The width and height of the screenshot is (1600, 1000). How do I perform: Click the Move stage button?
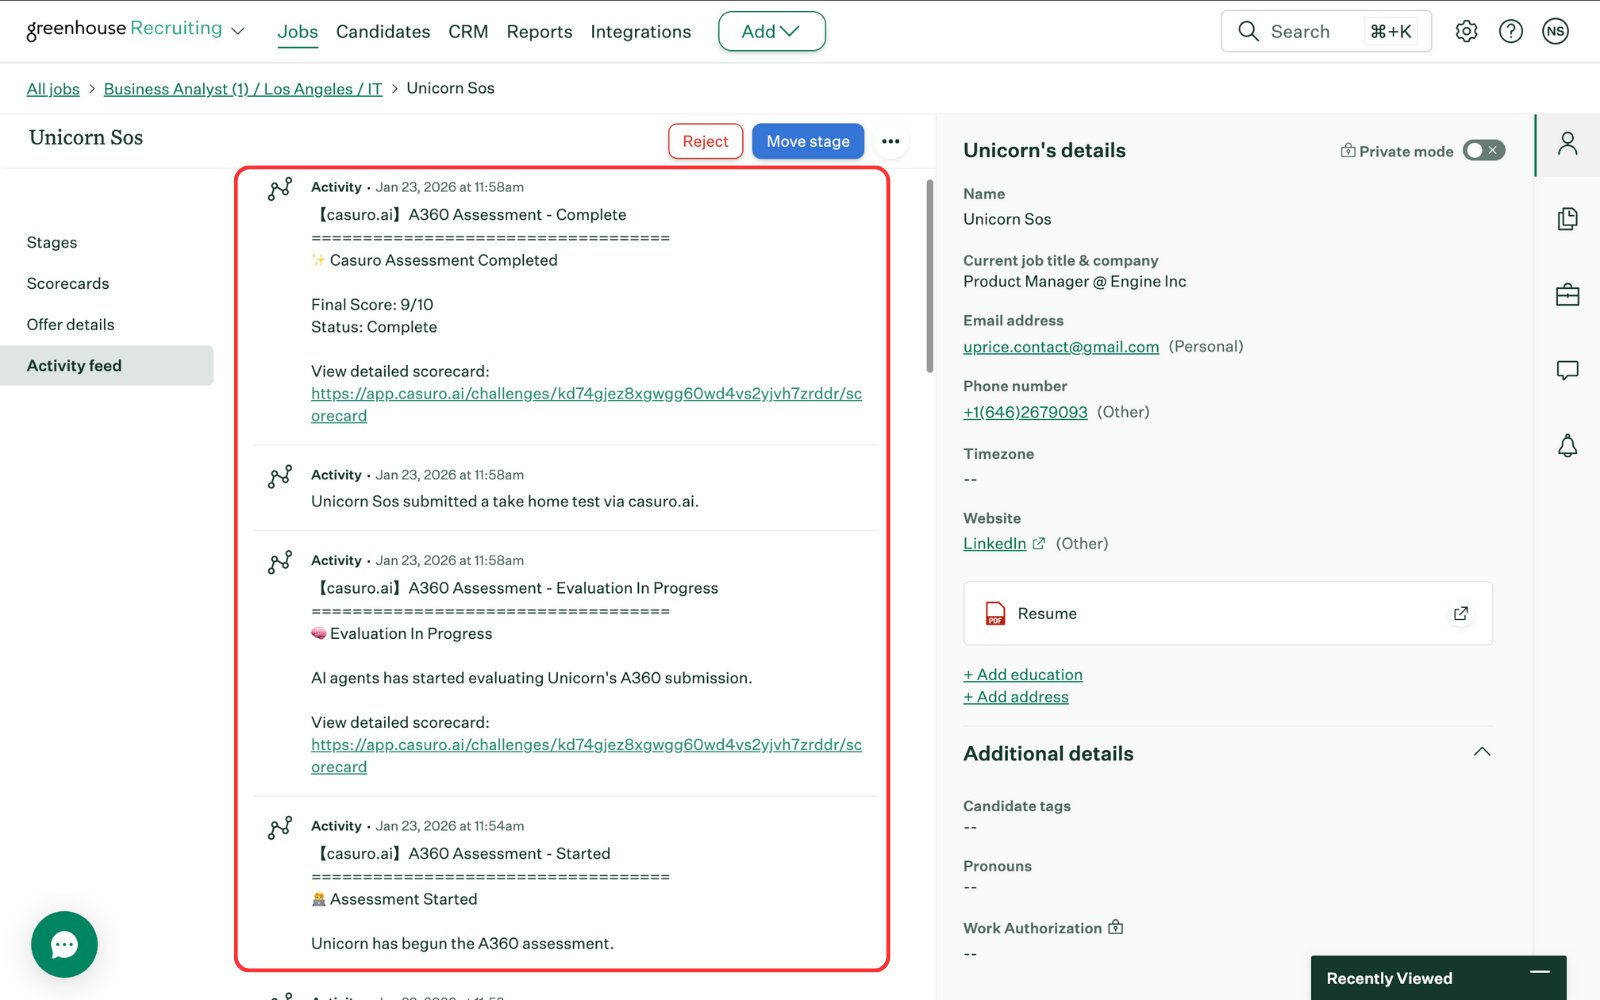[x=808, y=141]
